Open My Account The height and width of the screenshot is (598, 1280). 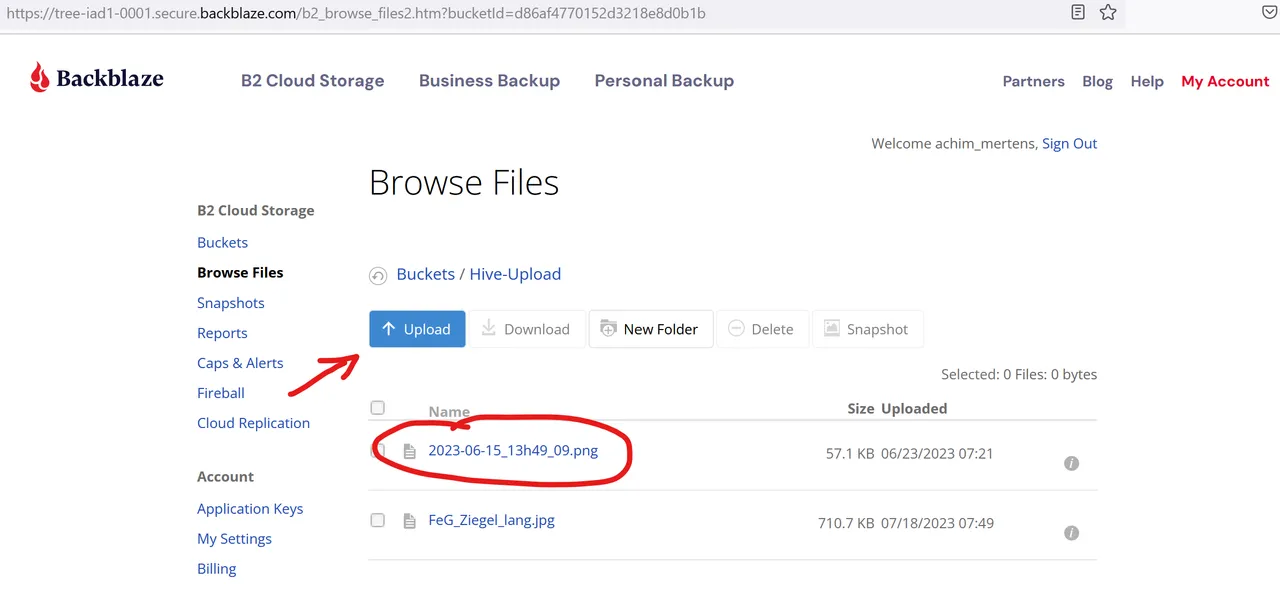click(x=1225, y=82)
